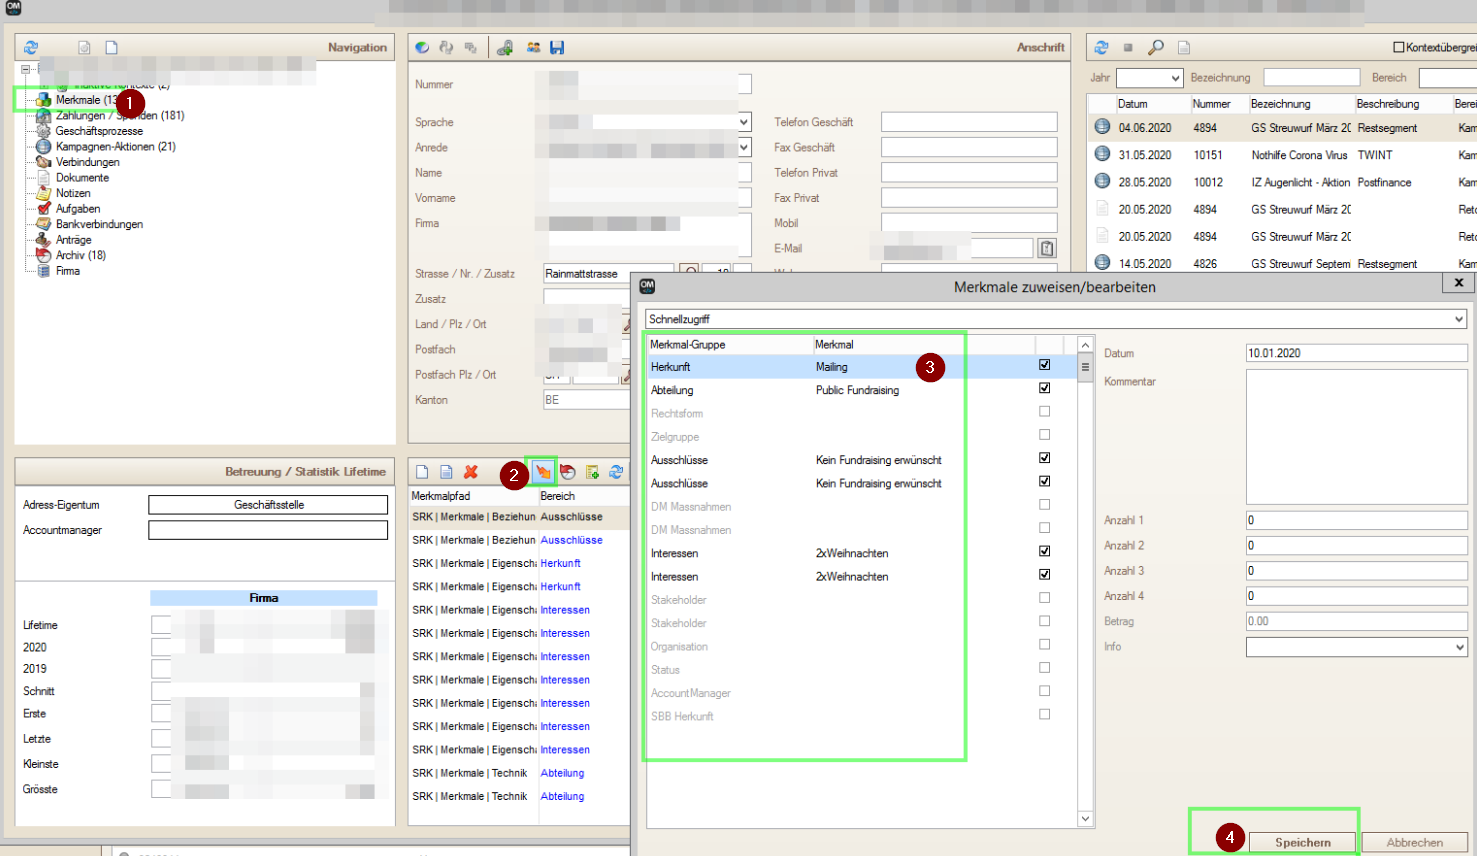Click the Betrag field in the dialog
1477x856 pixels.
(1356, 621)
